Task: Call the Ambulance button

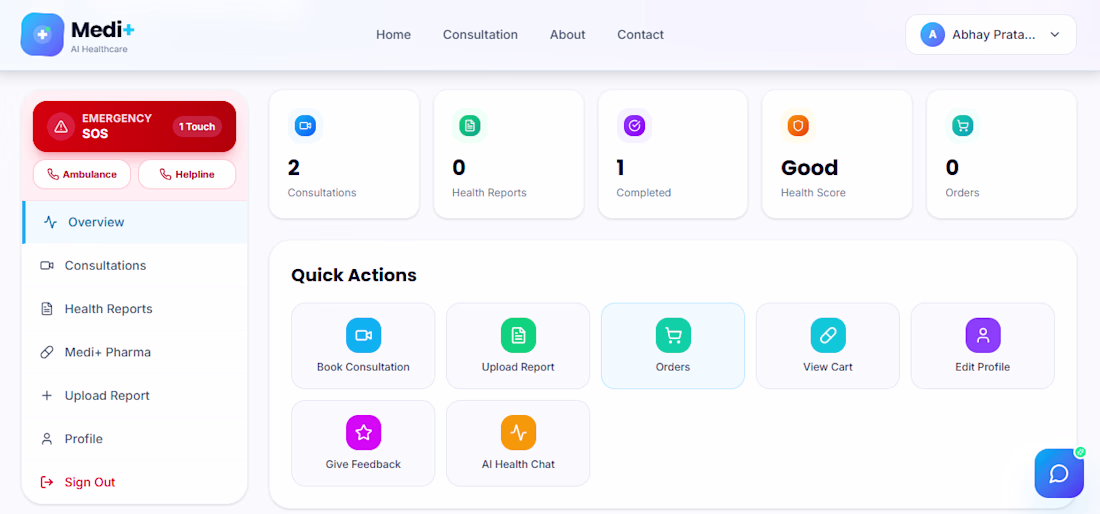Action: point(82,175)
